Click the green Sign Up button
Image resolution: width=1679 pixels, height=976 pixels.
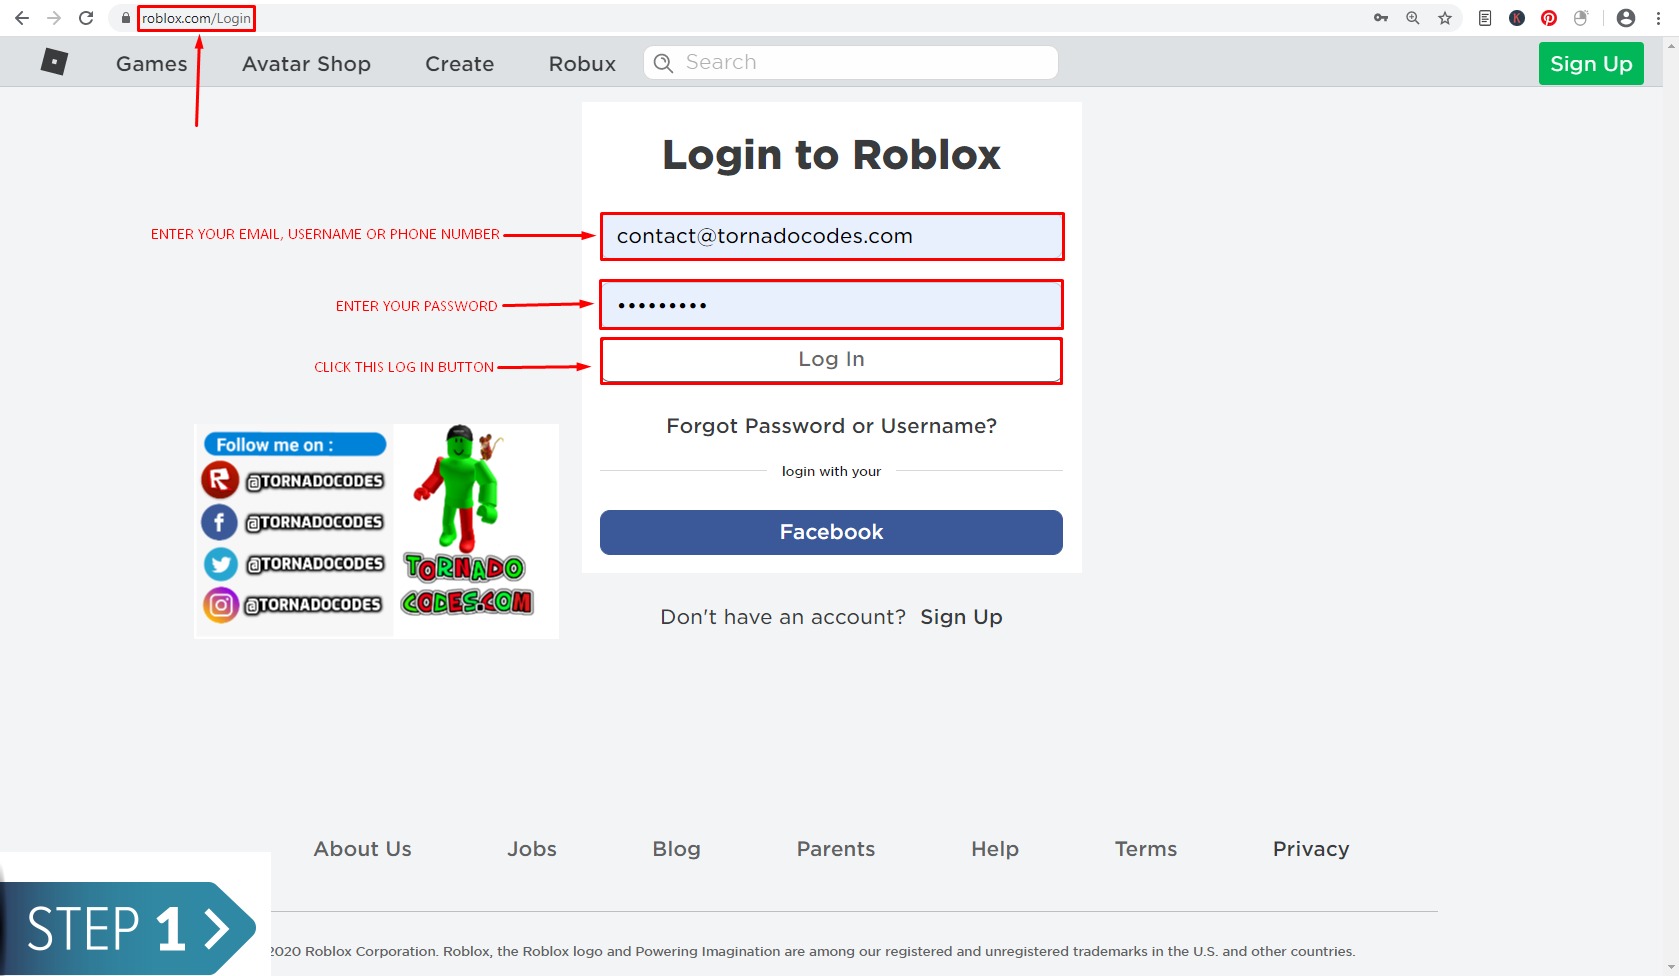1591,64
